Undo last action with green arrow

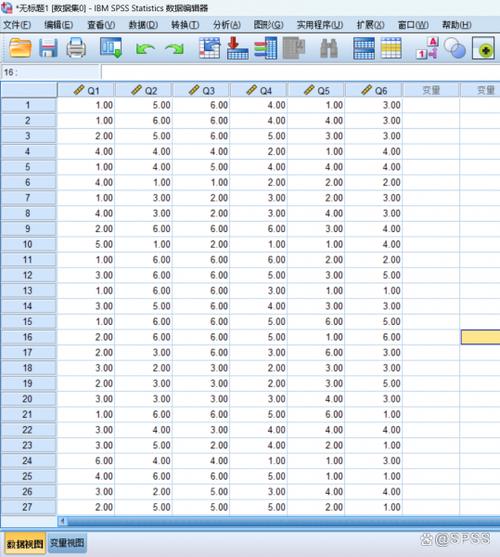pyautogui.click(x=145, y=49)
